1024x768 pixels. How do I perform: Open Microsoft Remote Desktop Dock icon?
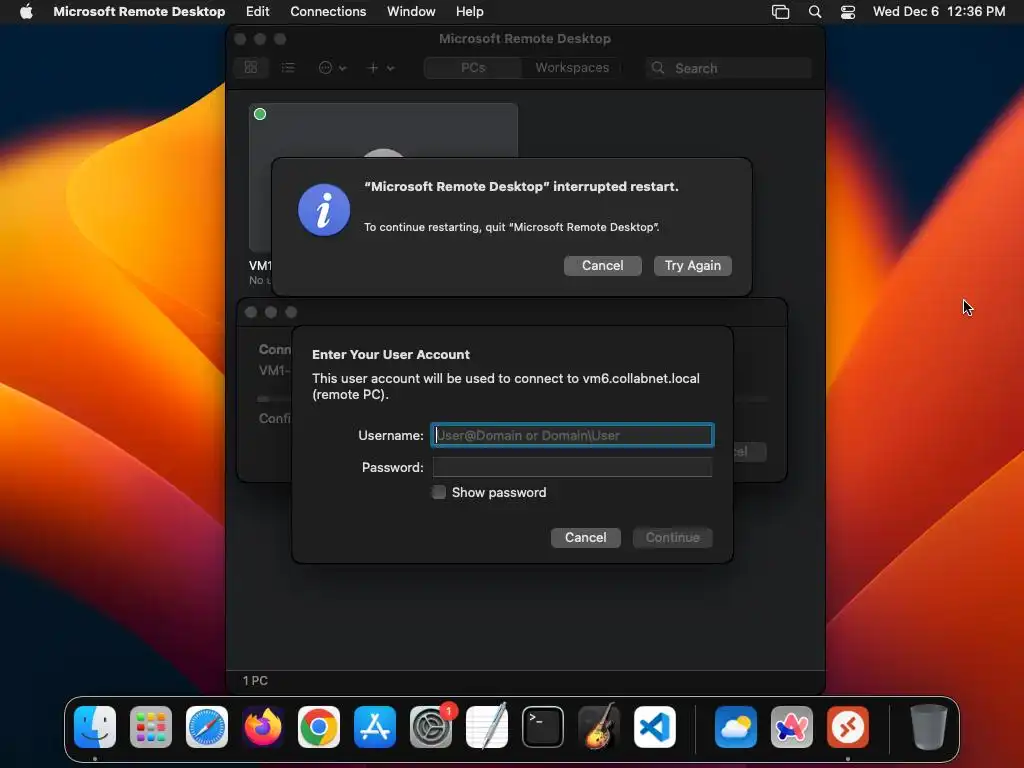click(848, 726)
